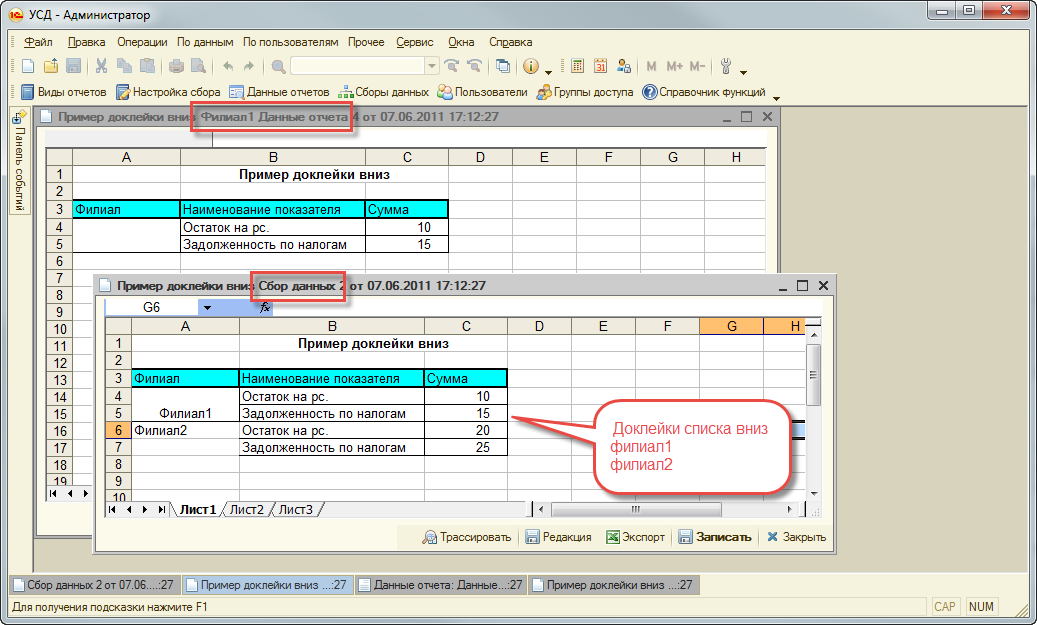Expand the tools wrench dropdown arrow
The image size is (1037, 625).
pos(742,69)
